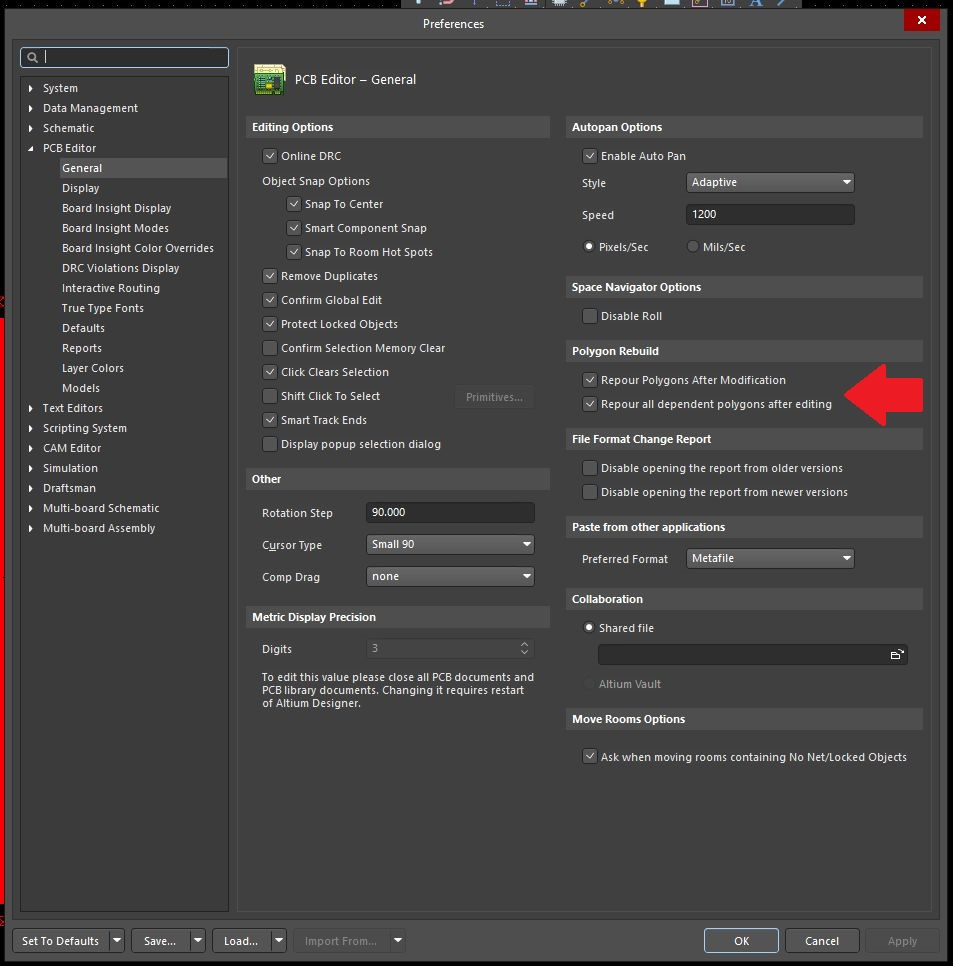Open the Save button dropdown arrow
This screenshot has height=966, width=953.
coord(198,941)
